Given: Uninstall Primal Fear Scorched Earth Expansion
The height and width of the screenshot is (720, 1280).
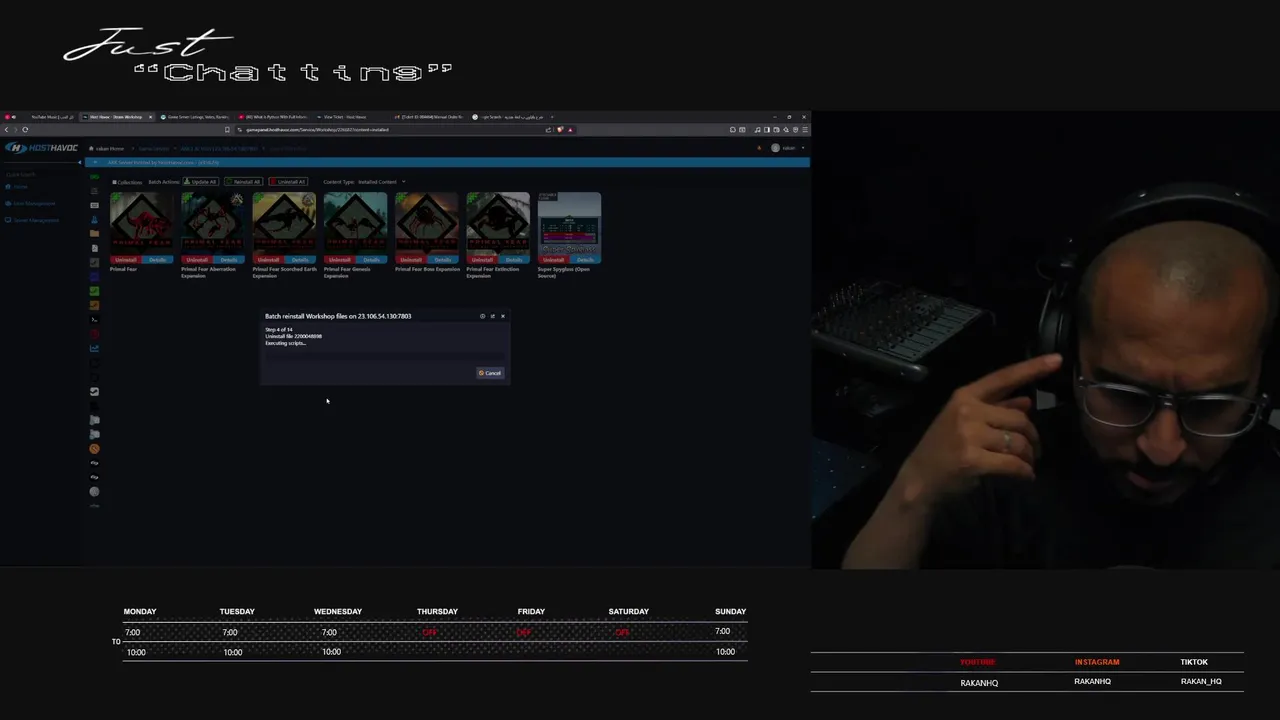Looking at the screenshot, I should (x=268, y=260).
